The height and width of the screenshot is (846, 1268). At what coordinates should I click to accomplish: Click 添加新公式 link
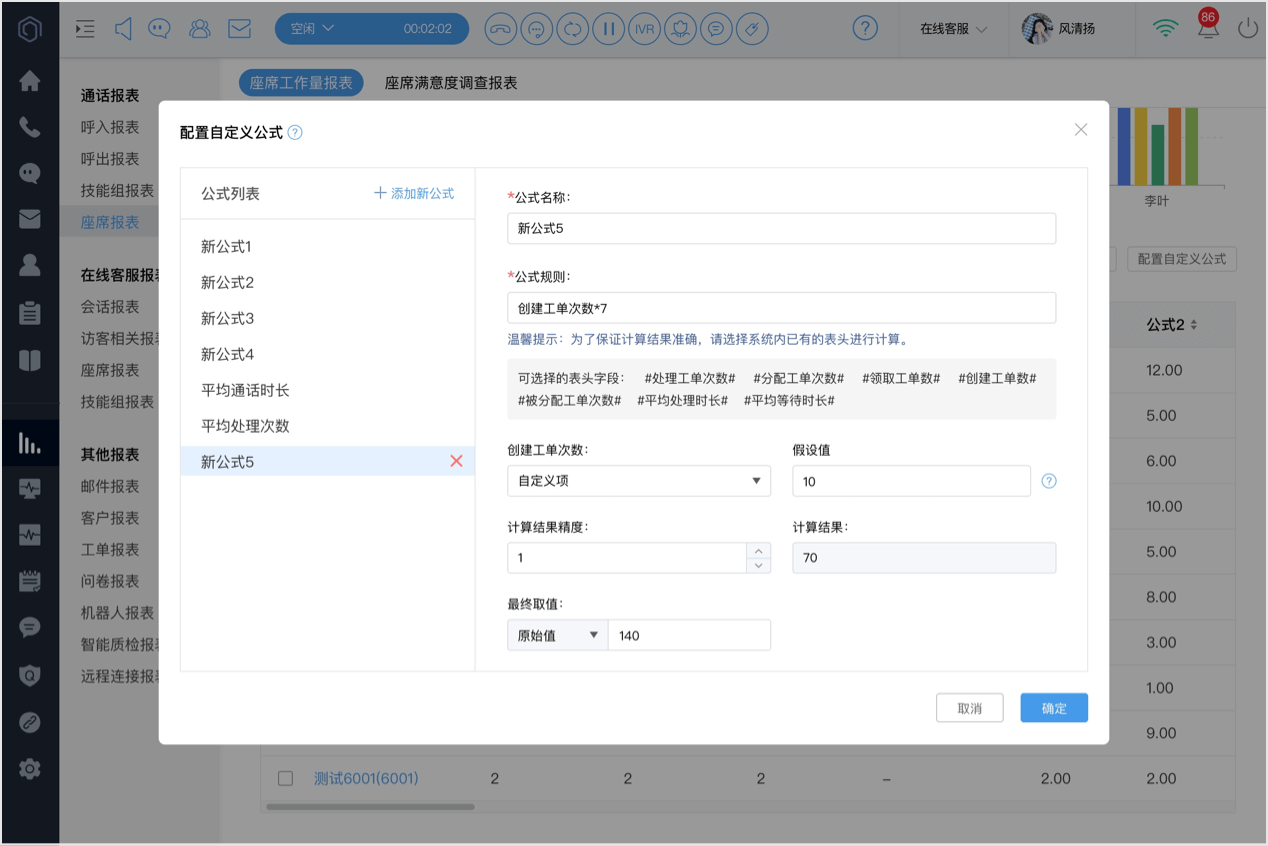(x=414, y=193)
